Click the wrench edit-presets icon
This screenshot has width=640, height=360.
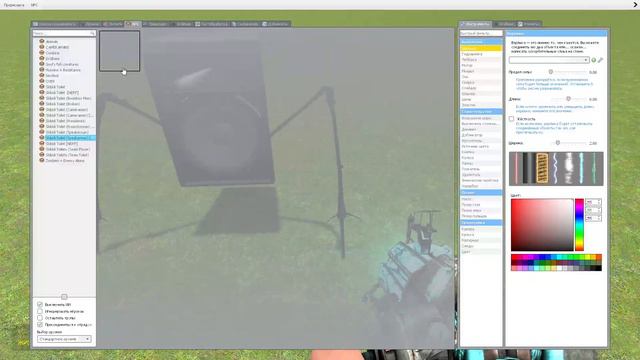click(600, 60)
